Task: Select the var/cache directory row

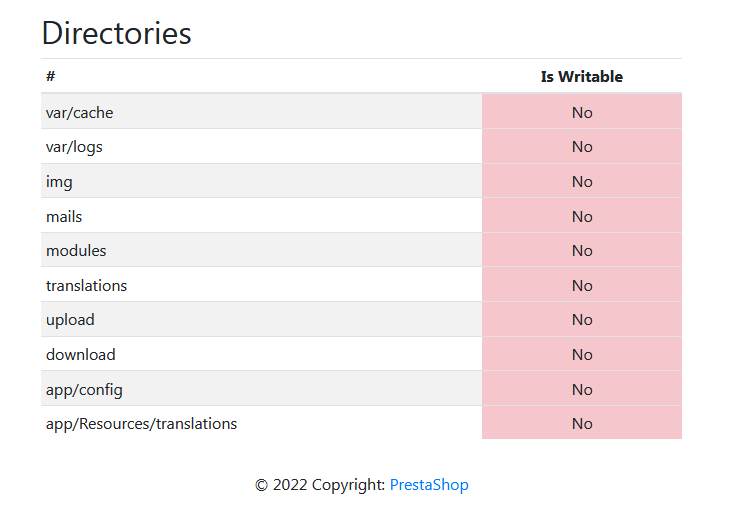Action: click(80, 113)
